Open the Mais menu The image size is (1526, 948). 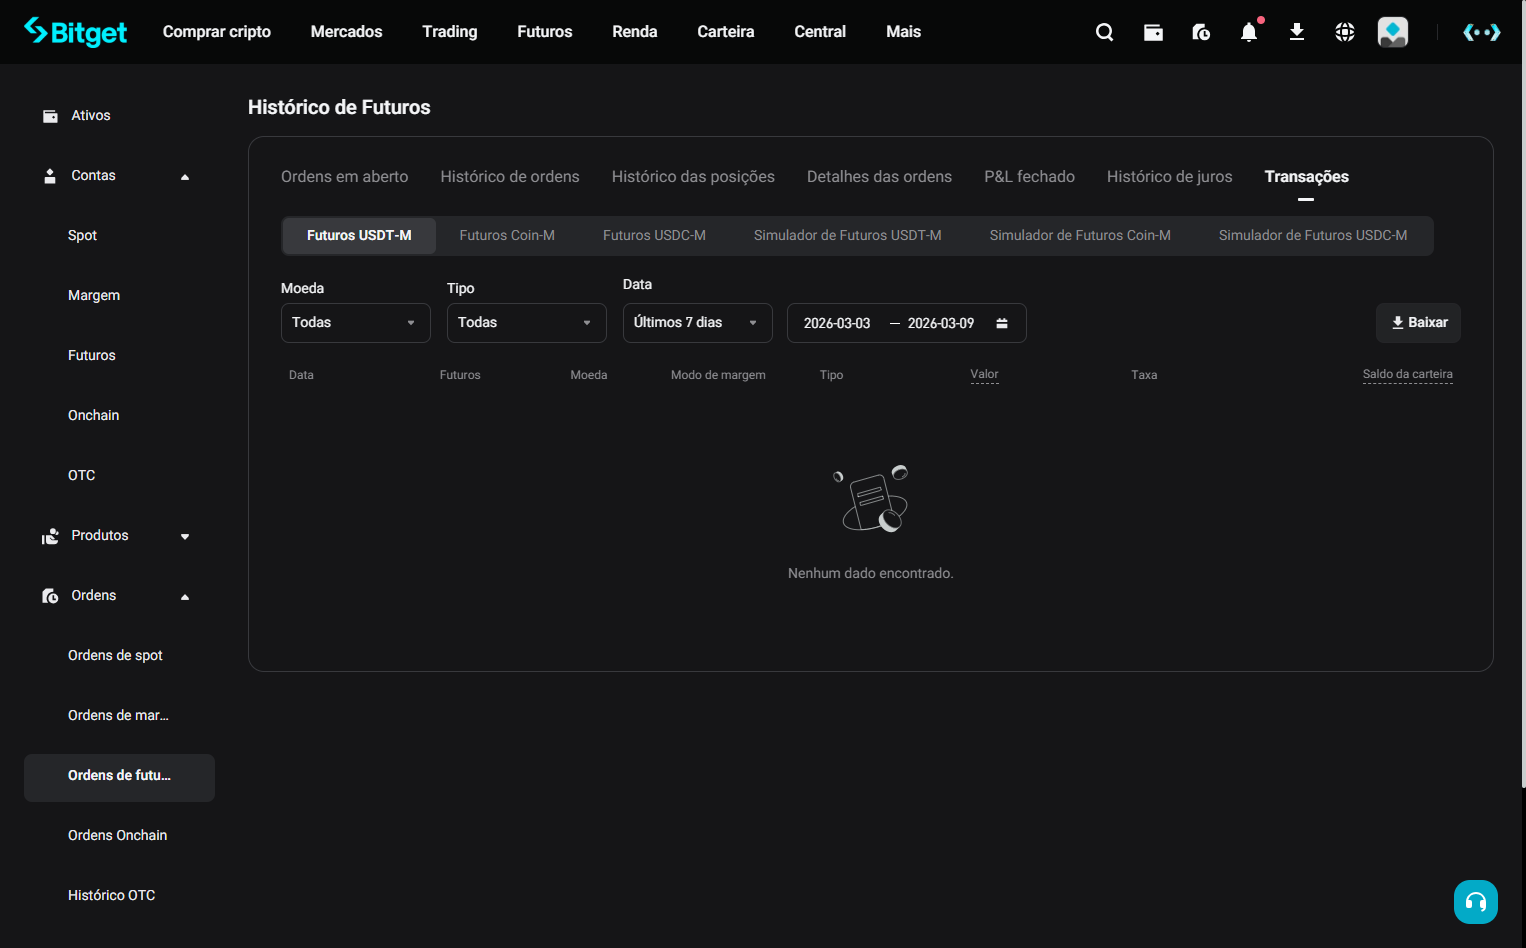pos(903,32)
